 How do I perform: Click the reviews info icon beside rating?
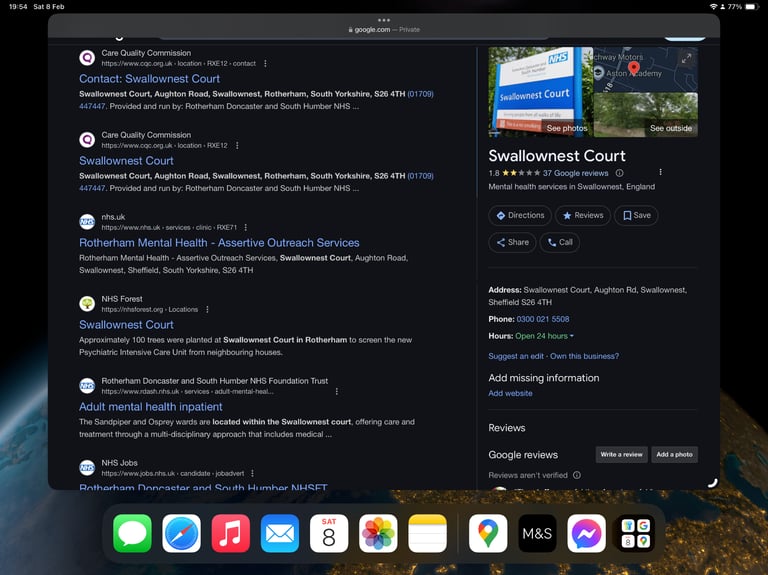click(x=619, y=173)
